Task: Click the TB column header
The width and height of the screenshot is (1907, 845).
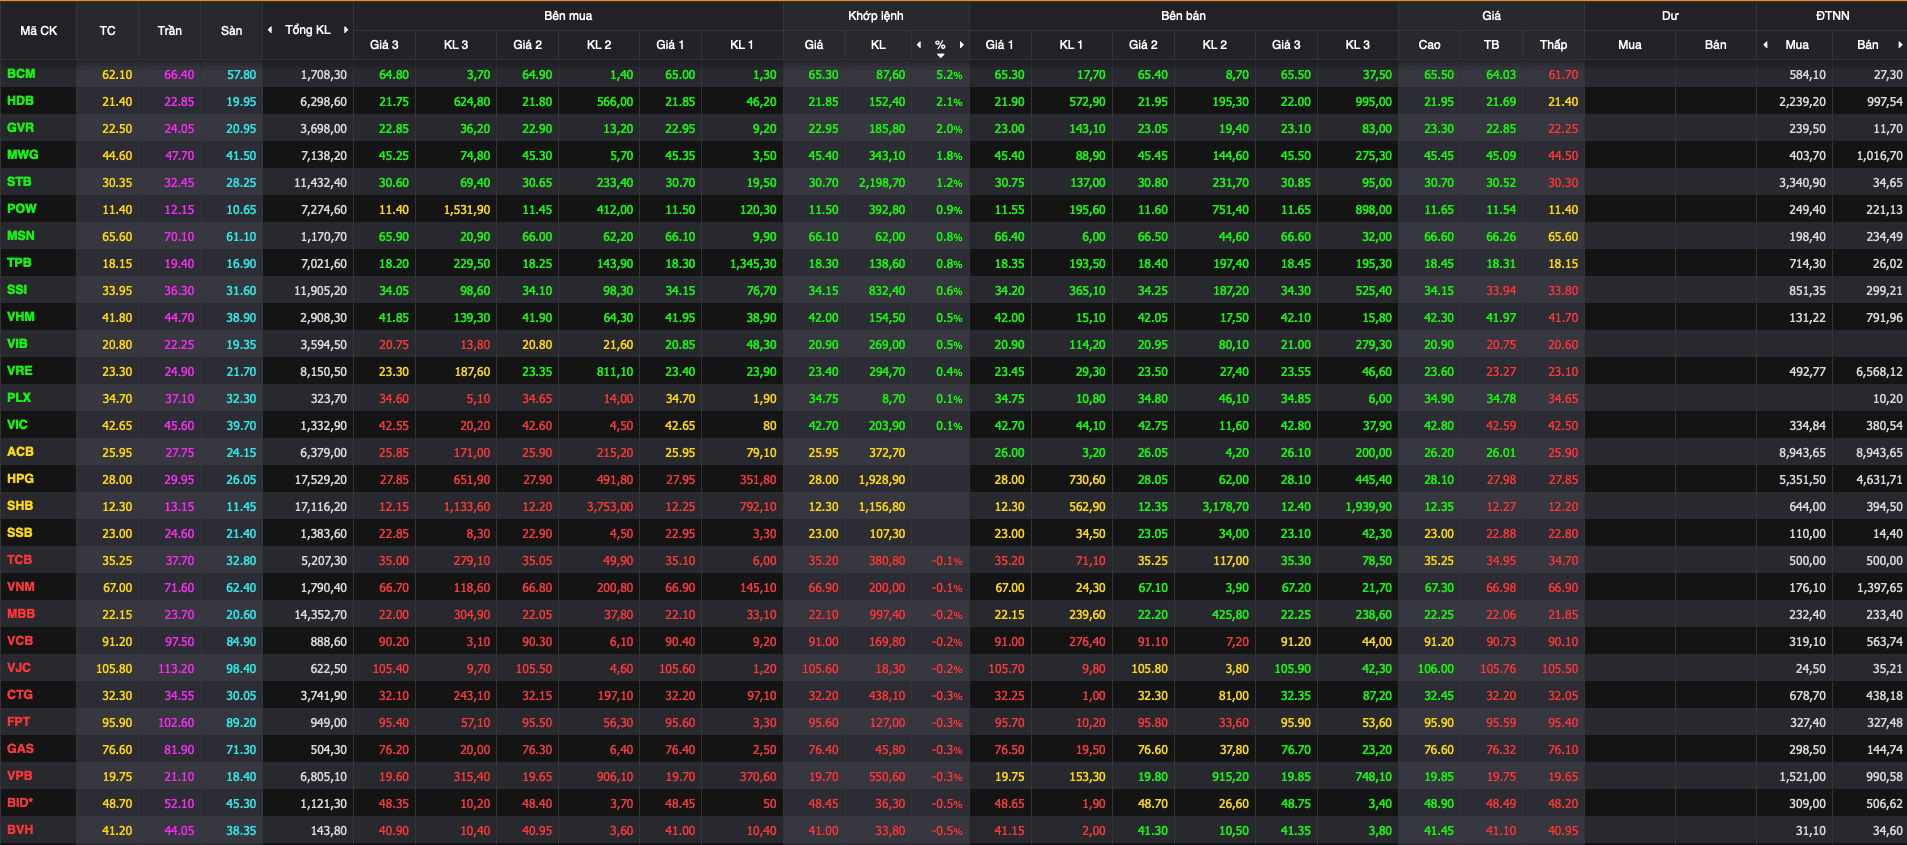Action: tap(1491, 45)
